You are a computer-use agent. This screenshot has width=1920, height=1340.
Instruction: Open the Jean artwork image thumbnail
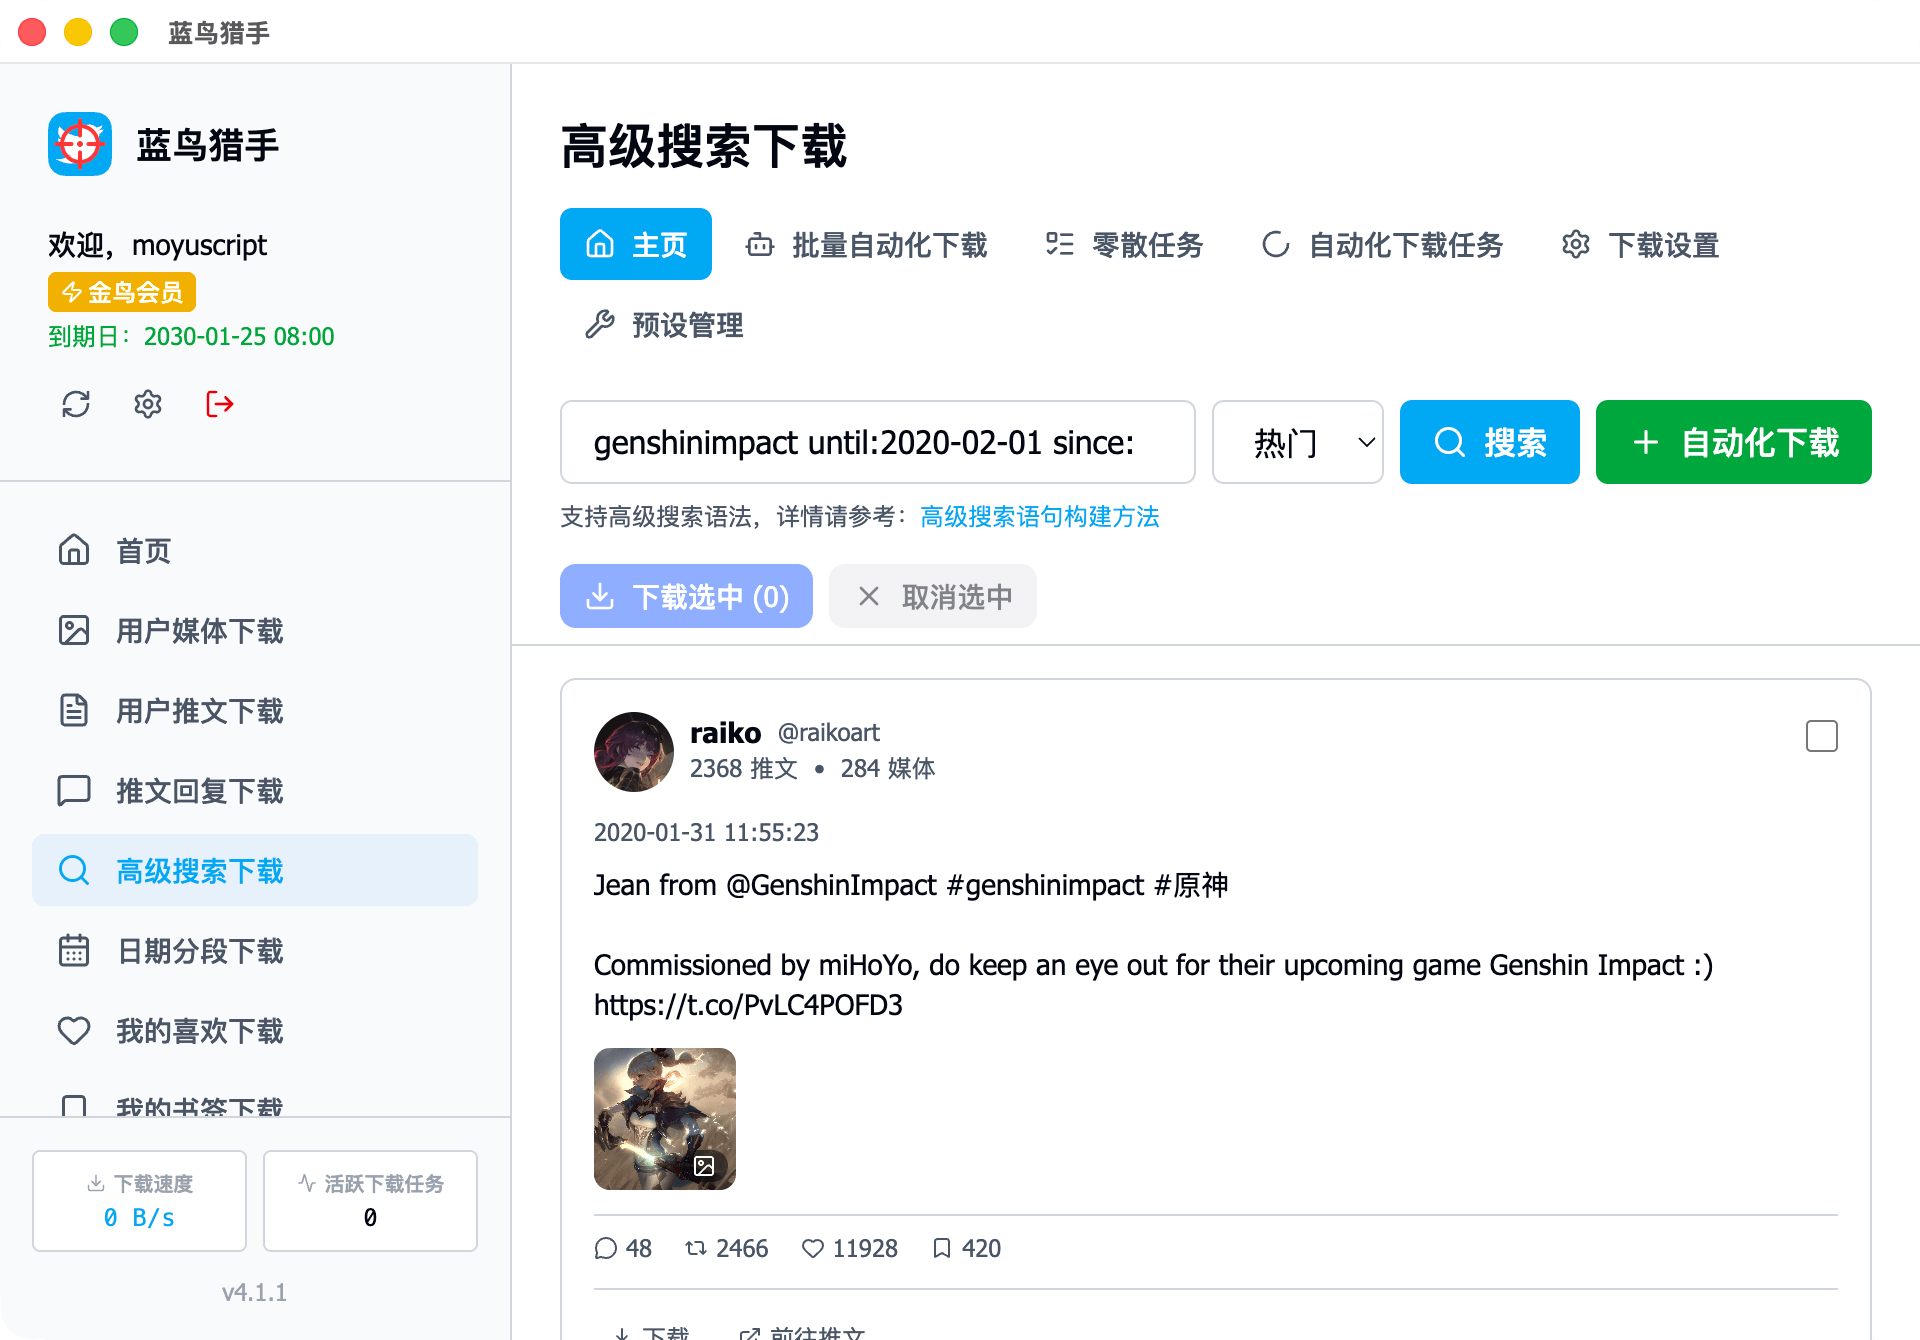tap(664, 1118)
